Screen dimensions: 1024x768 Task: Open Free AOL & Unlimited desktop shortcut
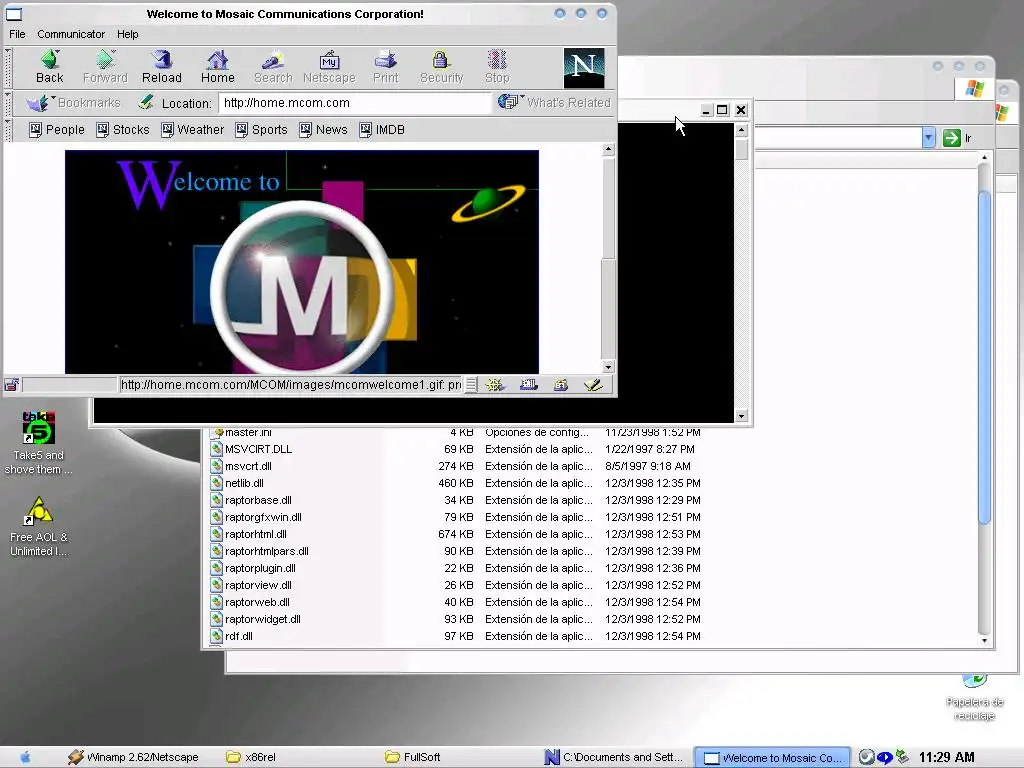click(x=39, y=526)
